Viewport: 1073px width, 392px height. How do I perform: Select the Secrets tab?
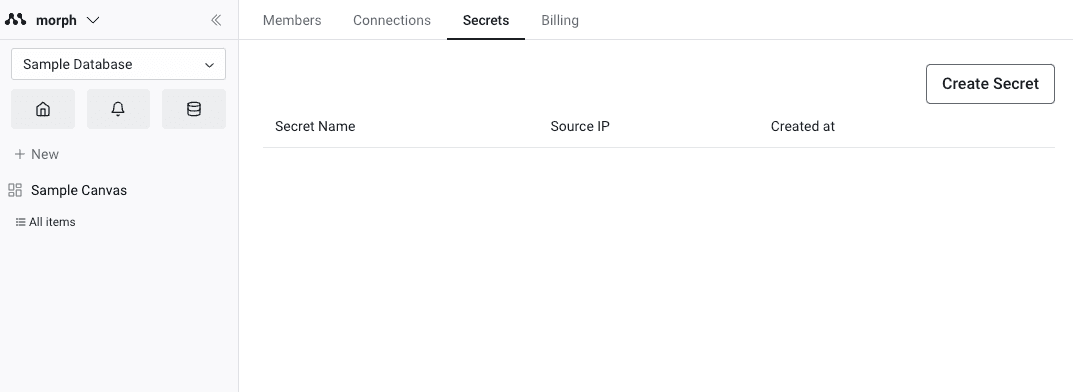tap(486, 21)
